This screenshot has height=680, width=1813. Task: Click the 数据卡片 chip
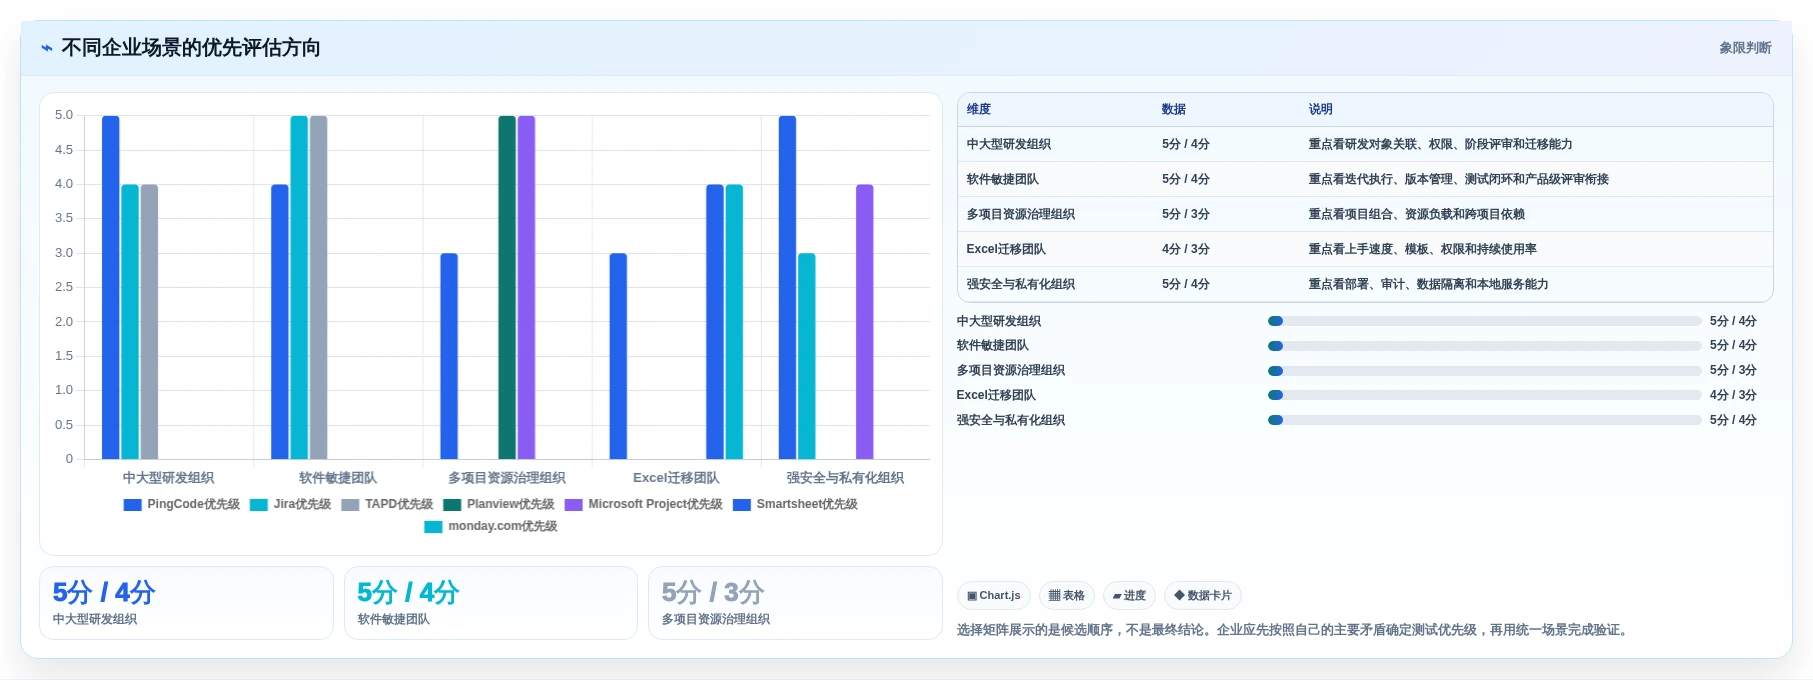[x=1203, y=596]
